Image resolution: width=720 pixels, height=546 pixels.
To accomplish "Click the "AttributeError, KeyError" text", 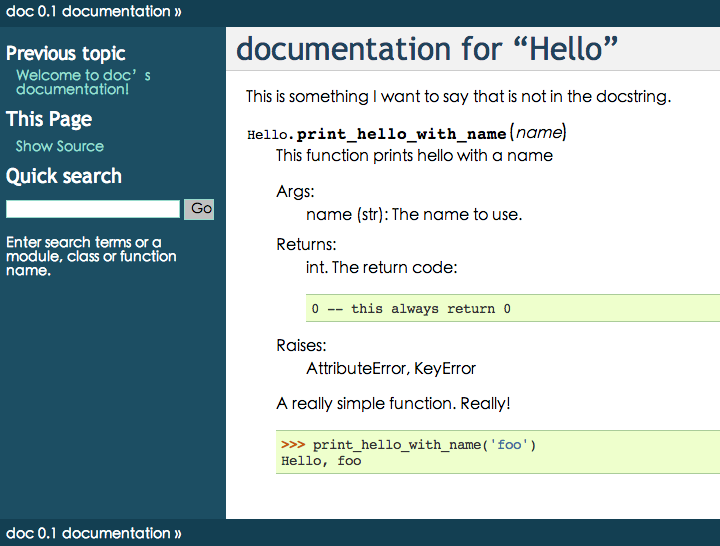I will pyautogui.click(x=391, y=368).
